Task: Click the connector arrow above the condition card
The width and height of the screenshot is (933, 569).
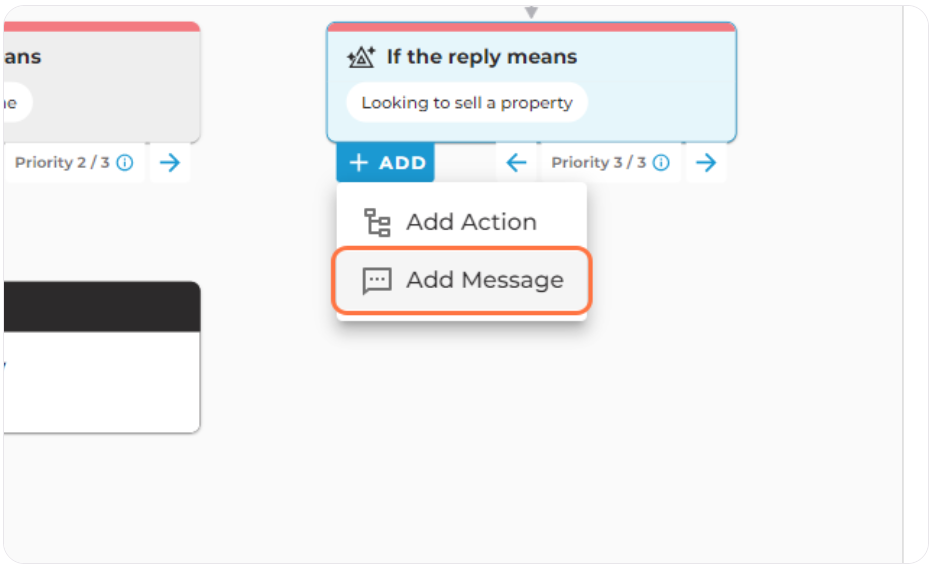Action: 531,12
